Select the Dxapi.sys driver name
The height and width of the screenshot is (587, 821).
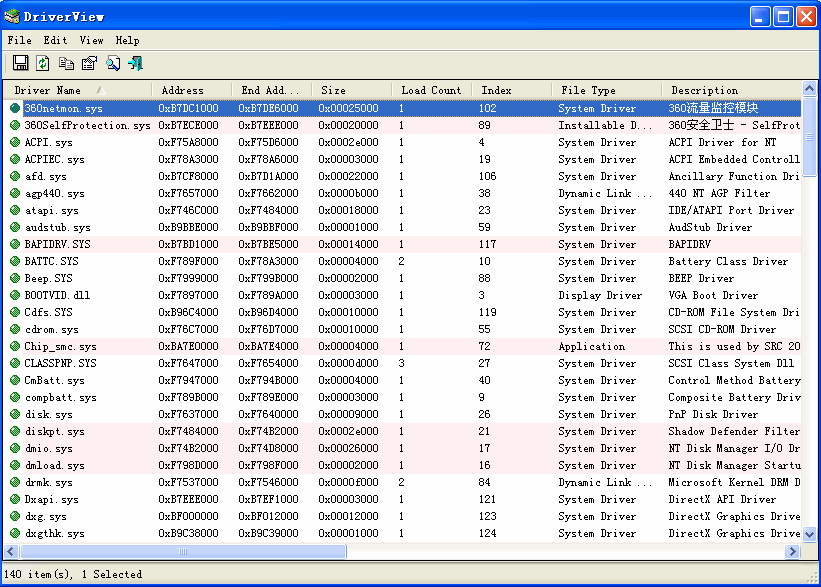pos(51,500)
